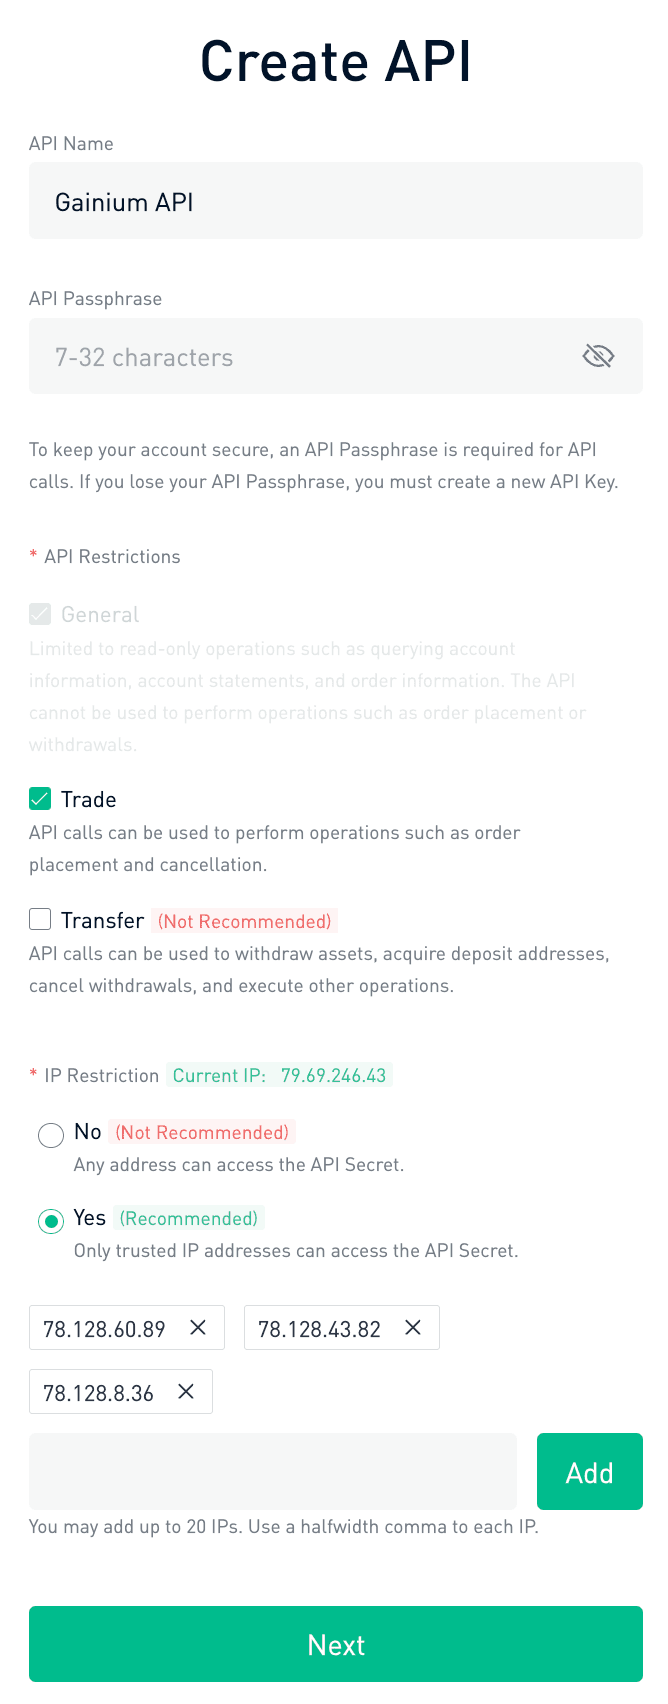Click the API Name field showing Gainium API
The image size is (668, 1704).
(335, 200)
